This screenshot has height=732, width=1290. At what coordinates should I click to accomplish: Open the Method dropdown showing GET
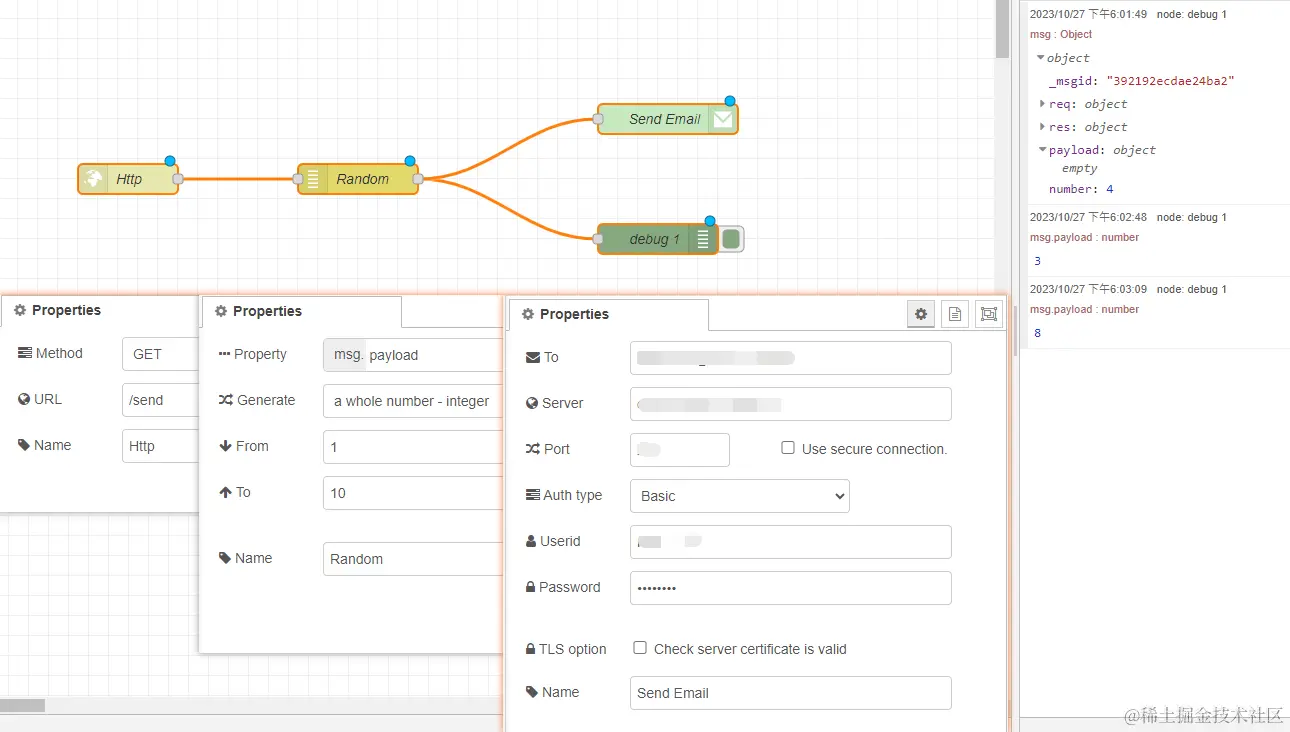[x=160, y=354]
